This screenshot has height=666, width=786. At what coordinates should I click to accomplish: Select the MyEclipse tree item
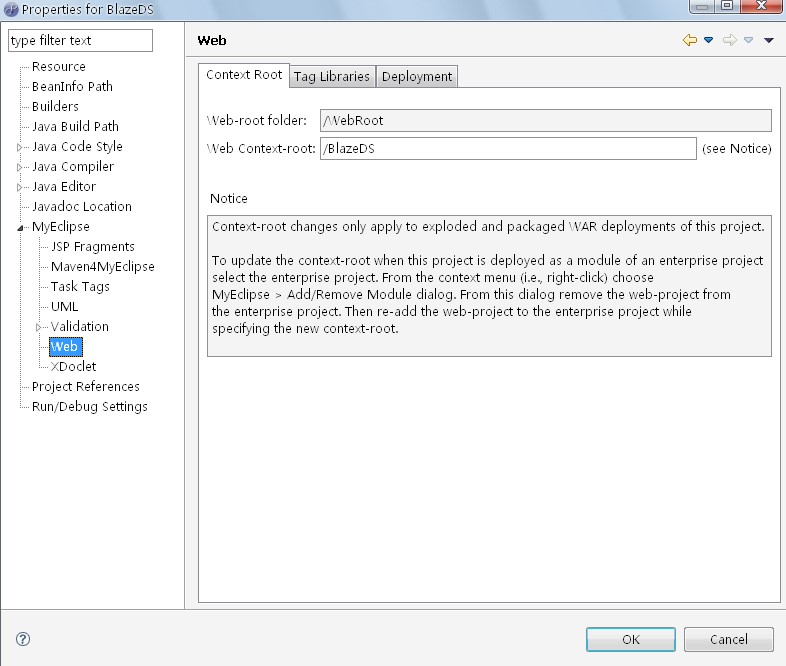pos(61,227)
